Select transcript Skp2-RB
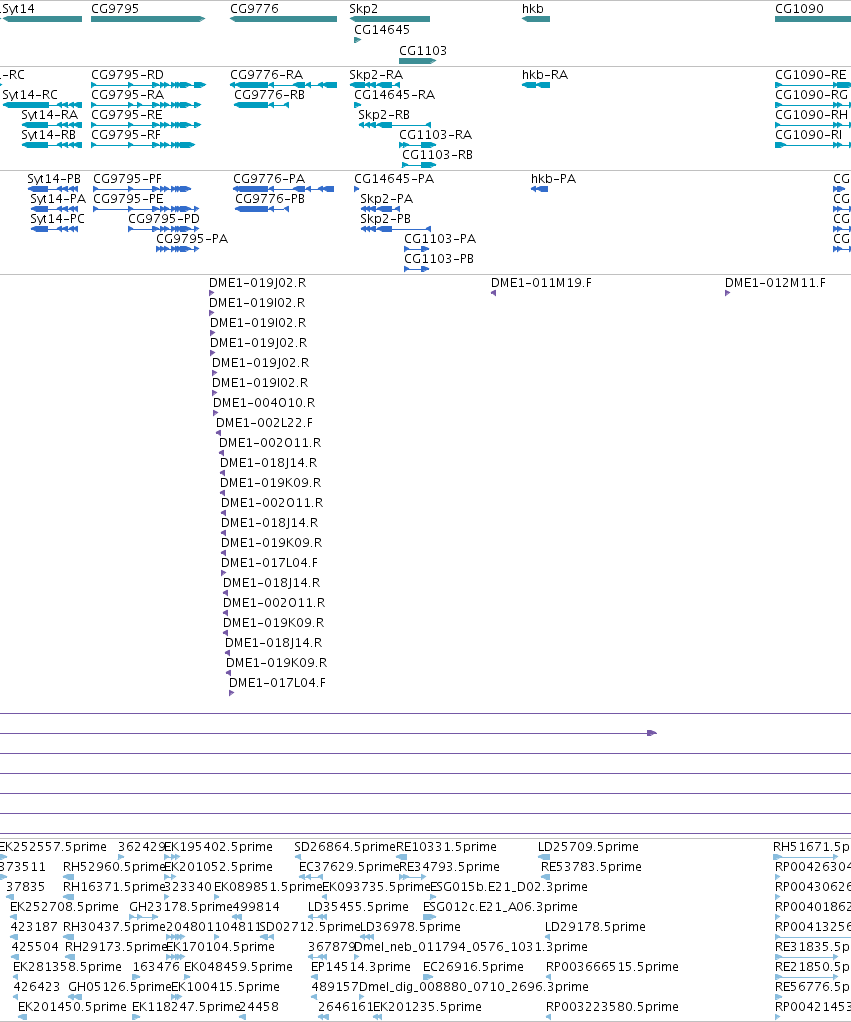This screenshot has height=1022, width=851. coord(384,115)
